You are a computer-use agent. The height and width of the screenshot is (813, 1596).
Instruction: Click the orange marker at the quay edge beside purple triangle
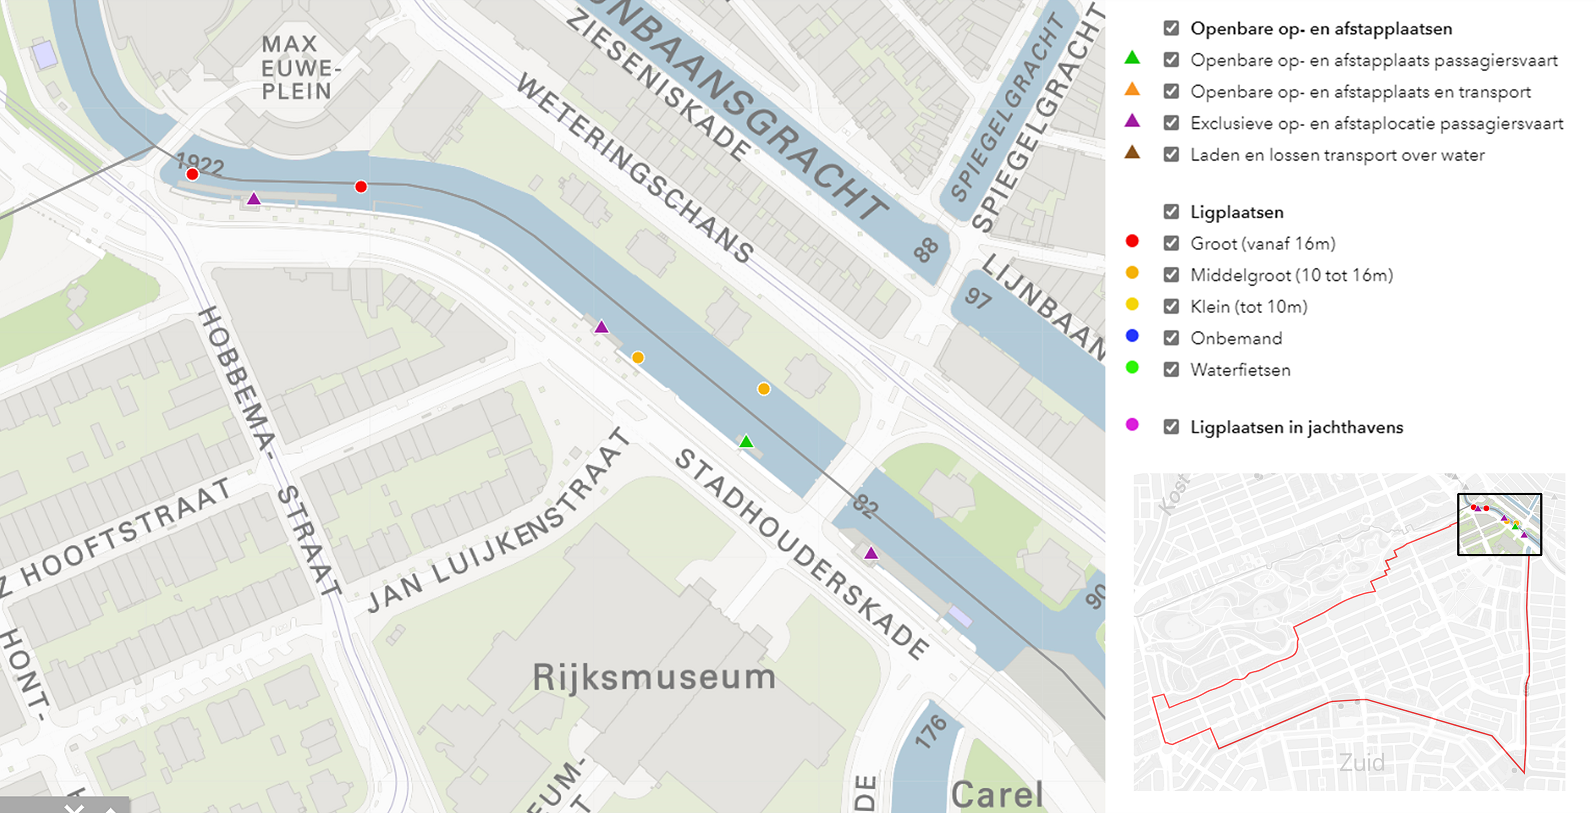pos(638,358)
